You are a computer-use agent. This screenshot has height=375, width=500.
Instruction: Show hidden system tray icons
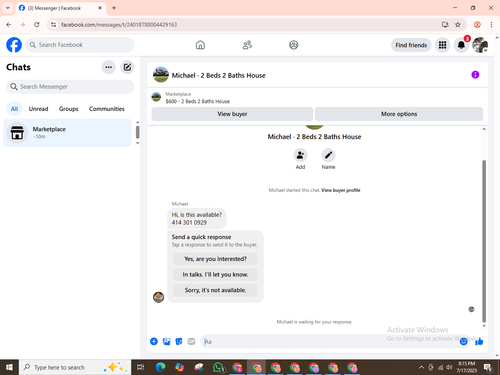tap(421, 367)
